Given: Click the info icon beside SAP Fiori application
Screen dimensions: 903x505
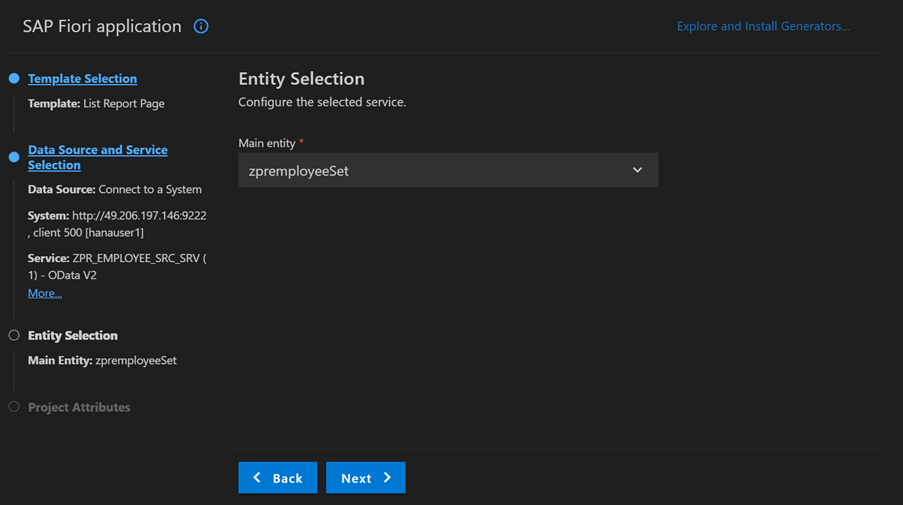Looking at the screenshot, I should coord(201,26).
